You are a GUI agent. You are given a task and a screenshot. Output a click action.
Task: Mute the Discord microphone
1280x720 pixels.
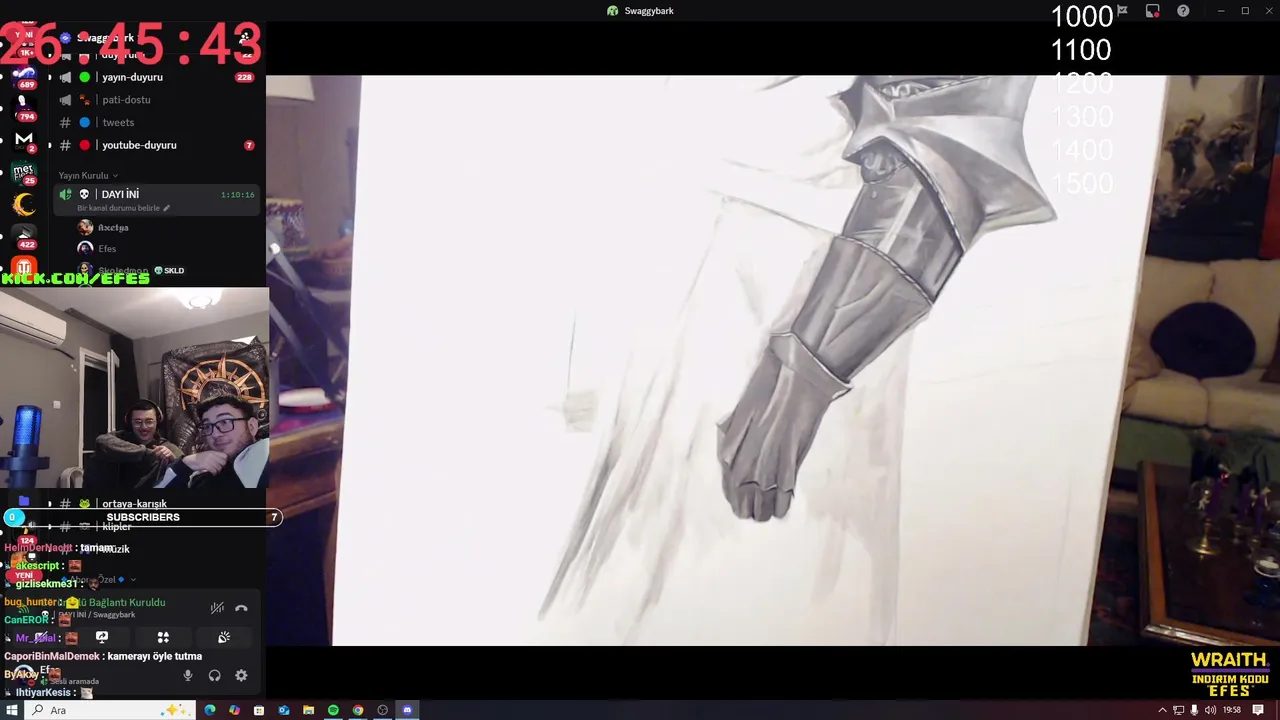tap(187, 676)
